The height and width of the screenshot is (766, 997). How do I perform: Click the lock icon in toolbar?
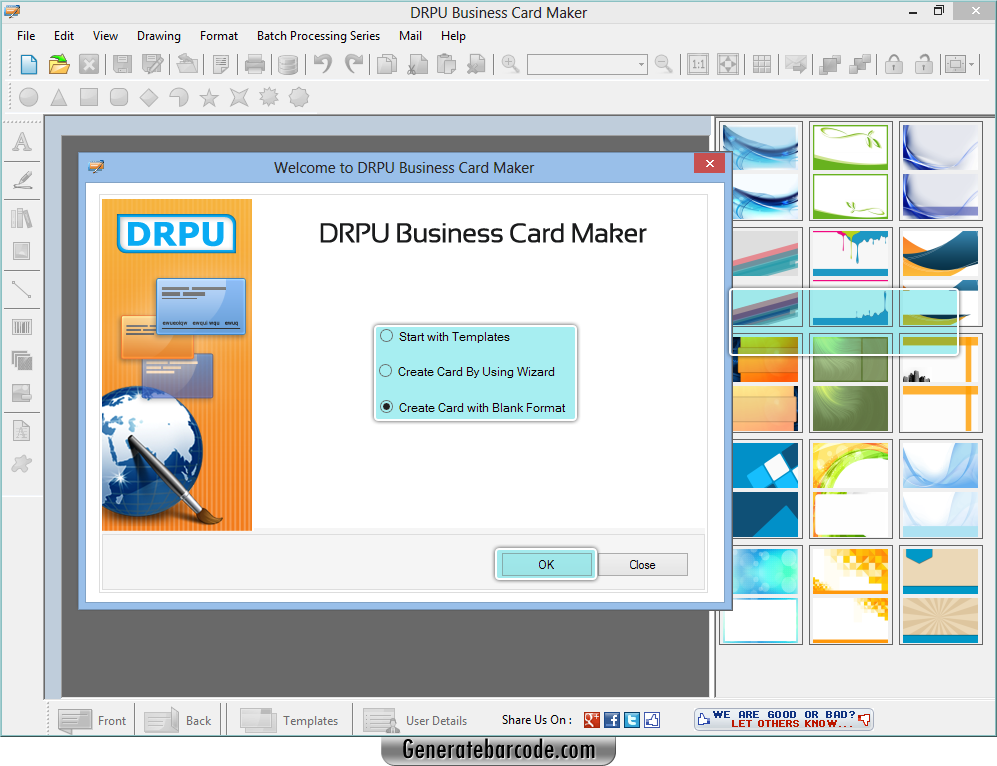[894, 64]
